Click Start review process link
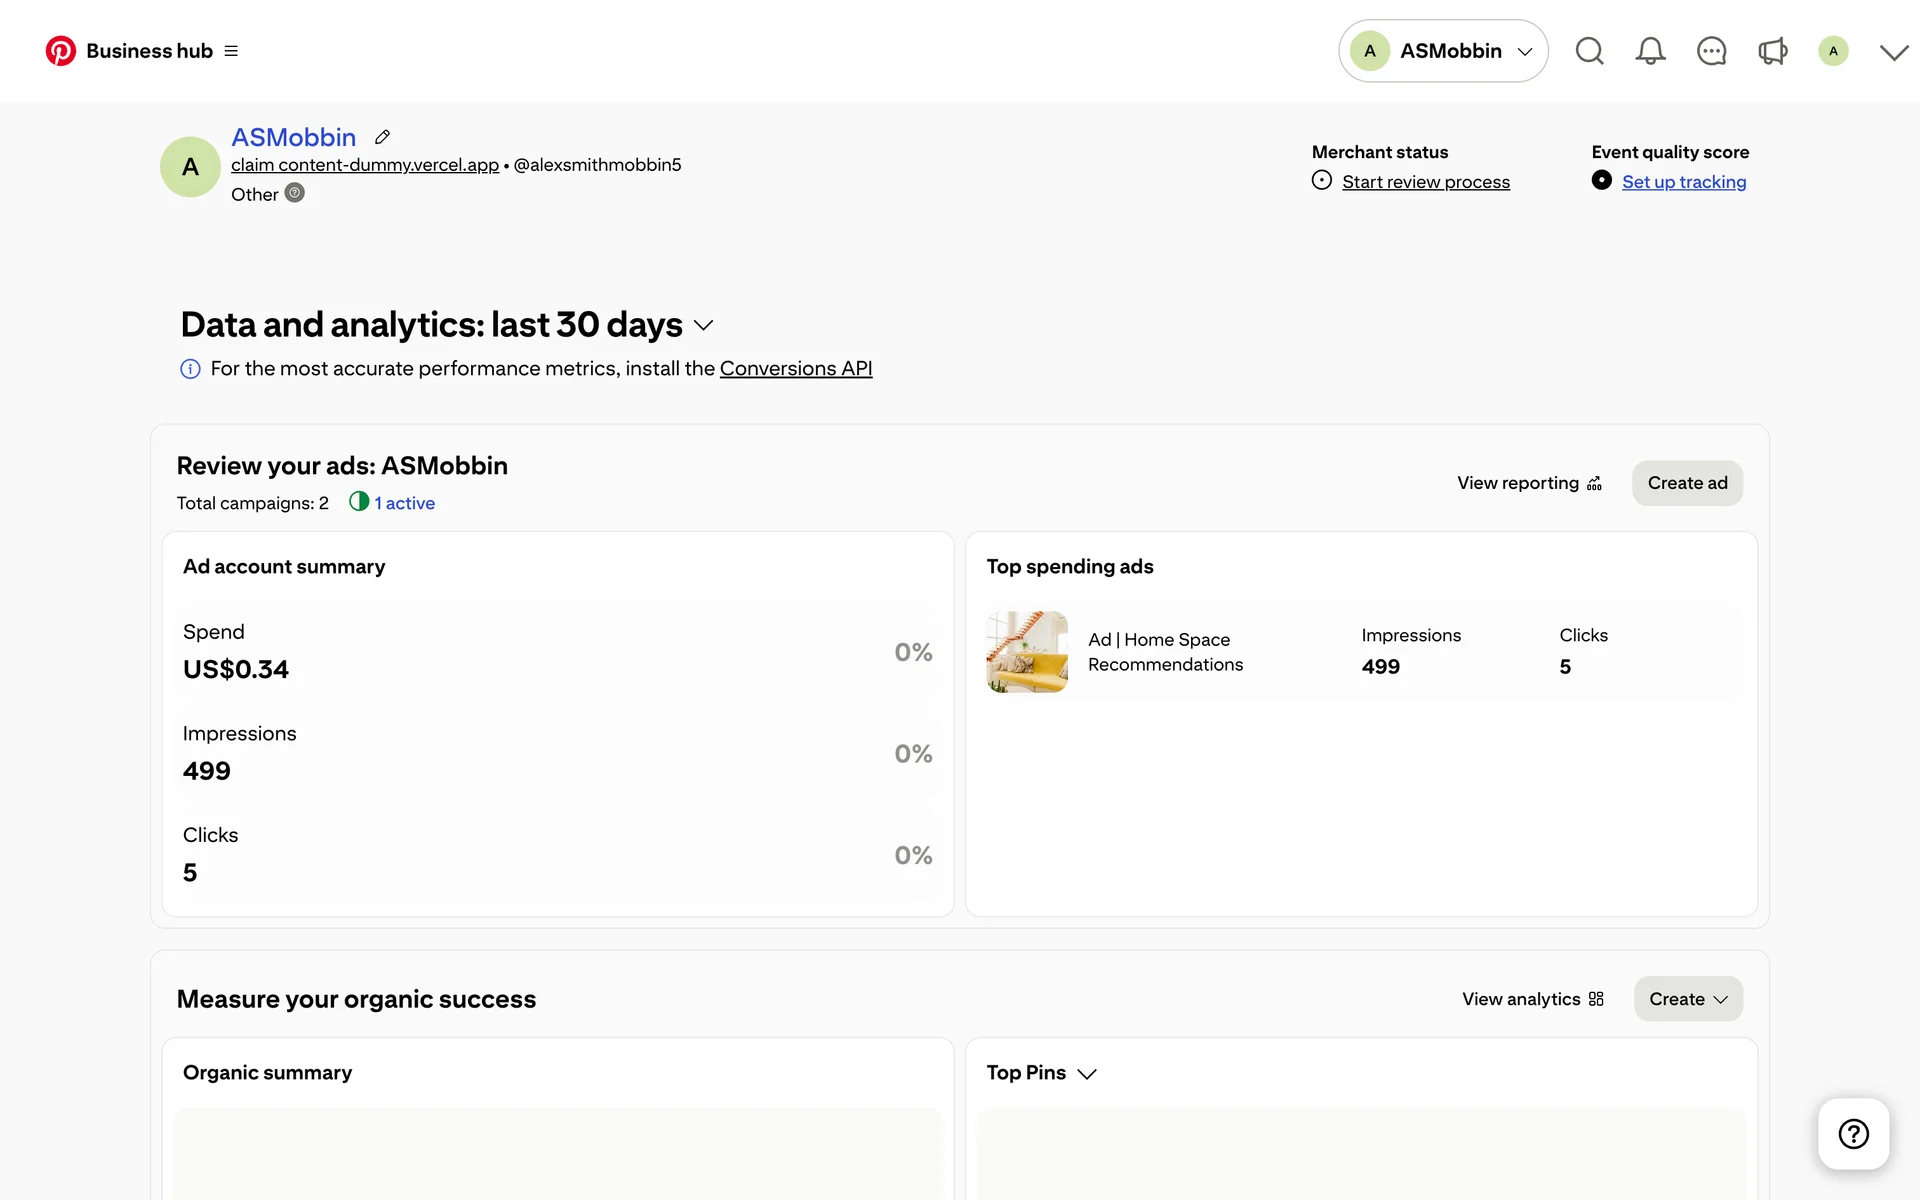Viewport: 1920px width, 1200px height. tap(1425, 182)
